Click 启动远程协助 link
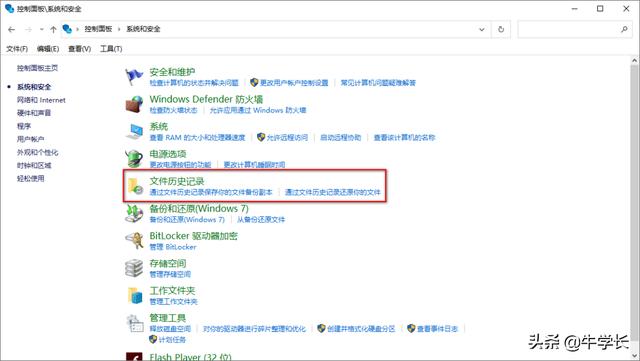Image resolution: width=640 pixels, height=361 pixels. 340,138
